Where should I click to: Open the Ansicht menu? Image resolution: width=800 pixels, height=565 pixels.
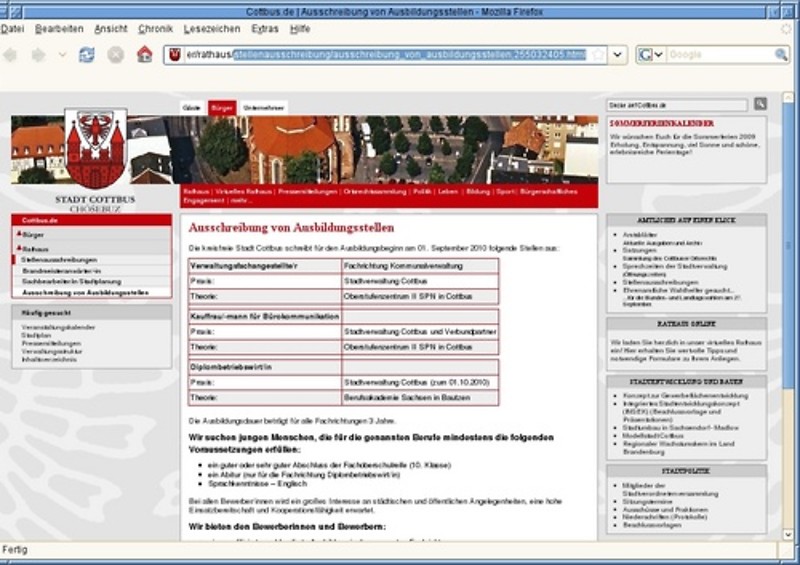111,29
